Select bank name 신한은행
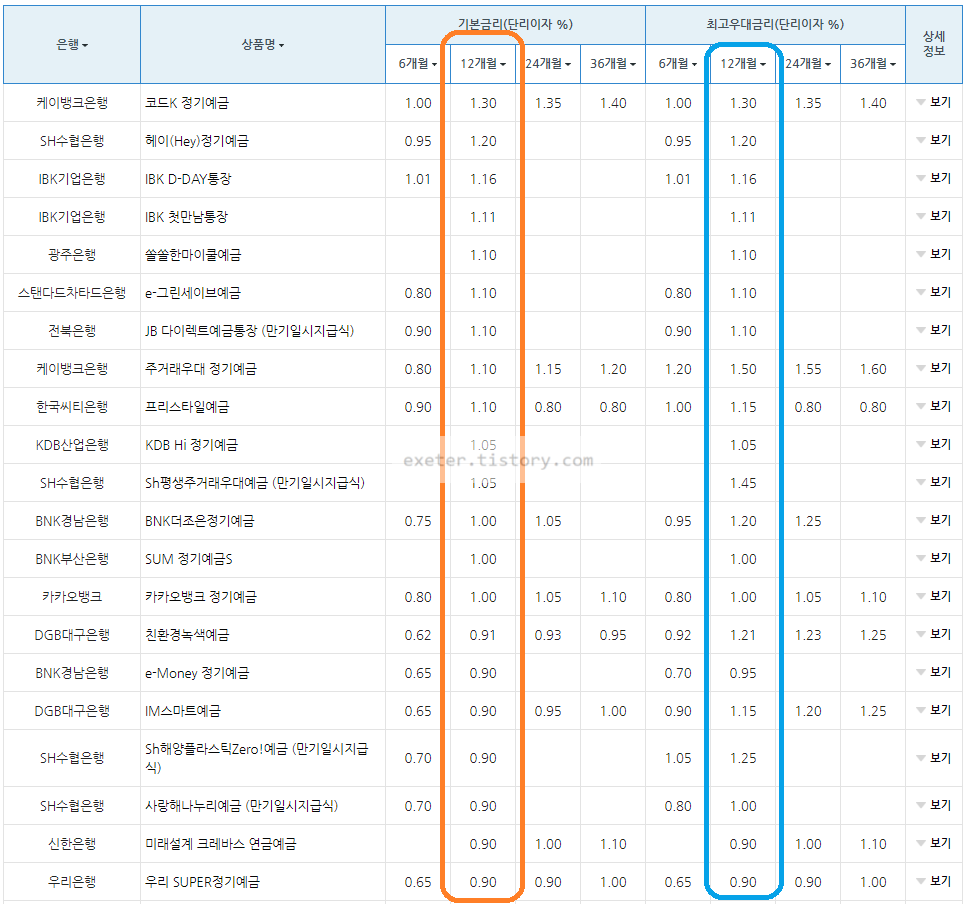Viewport: 967px width, 904px height. pos(72,844)
